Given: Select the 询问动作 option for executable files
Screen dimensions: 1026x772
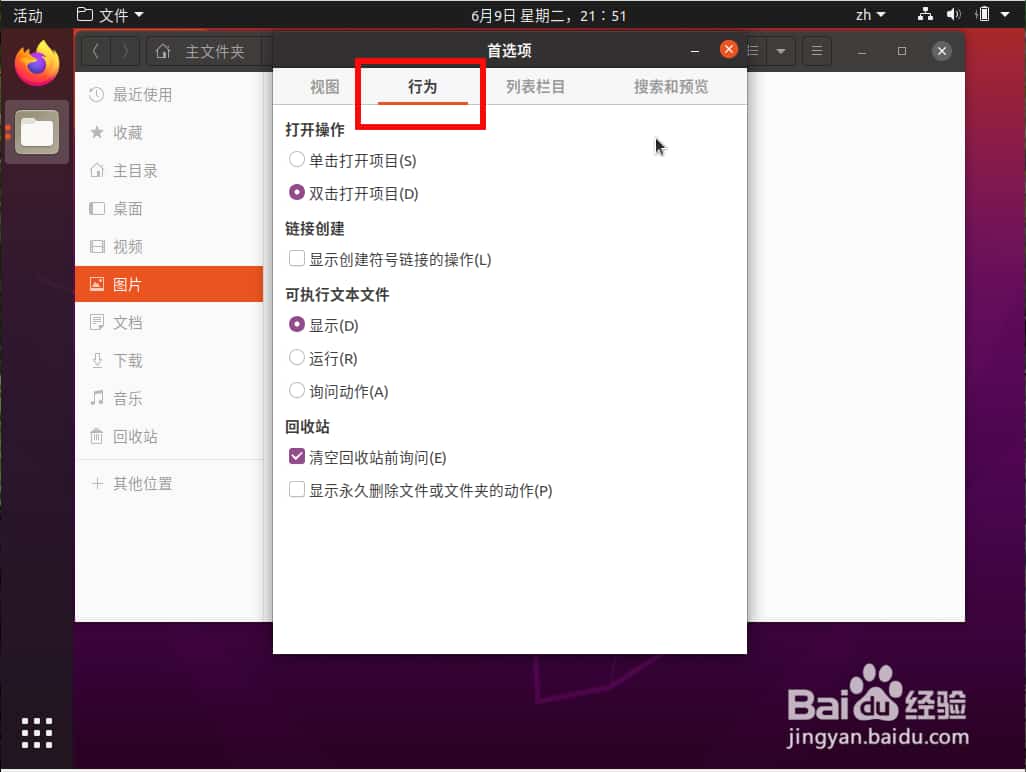Looking at the screenshot, I should click(x=297, y=391).
